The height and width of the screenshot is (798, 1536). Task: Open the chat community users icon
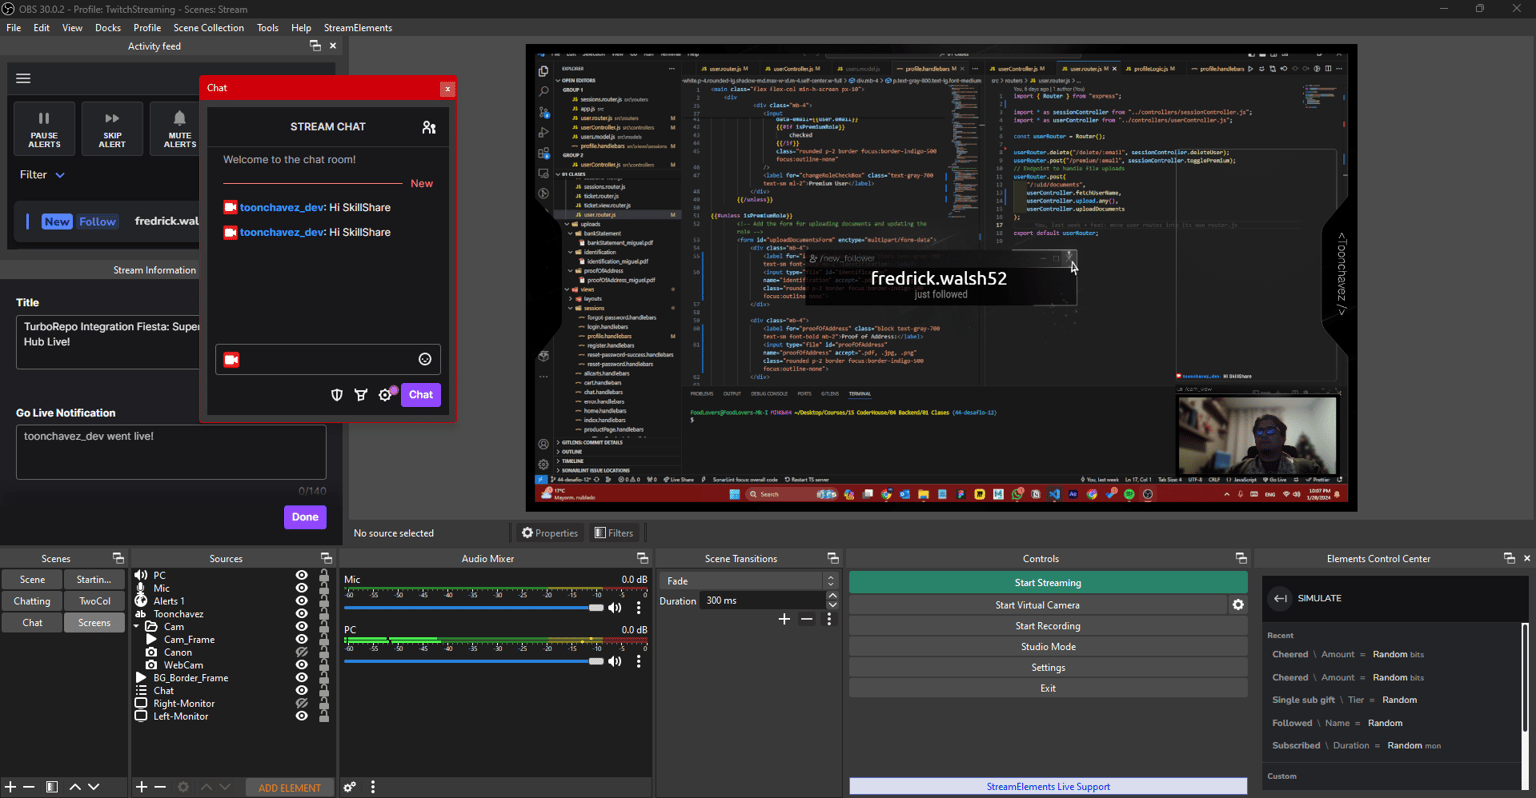[429, 127]
